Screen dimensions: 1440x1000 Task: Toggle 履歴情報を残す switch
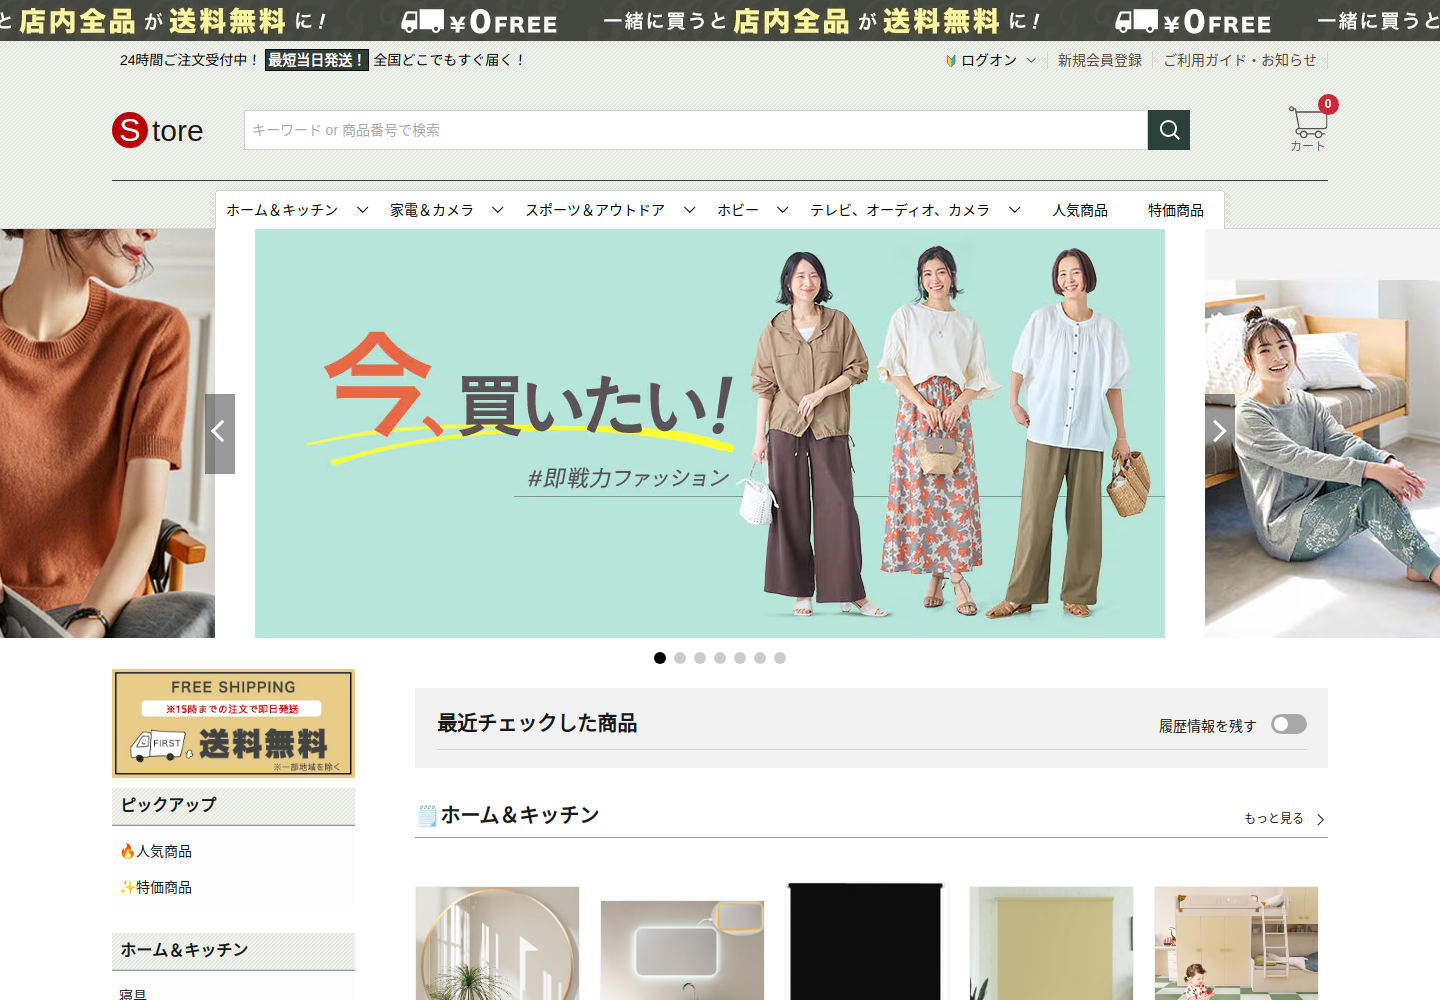tap(1289, 724)
